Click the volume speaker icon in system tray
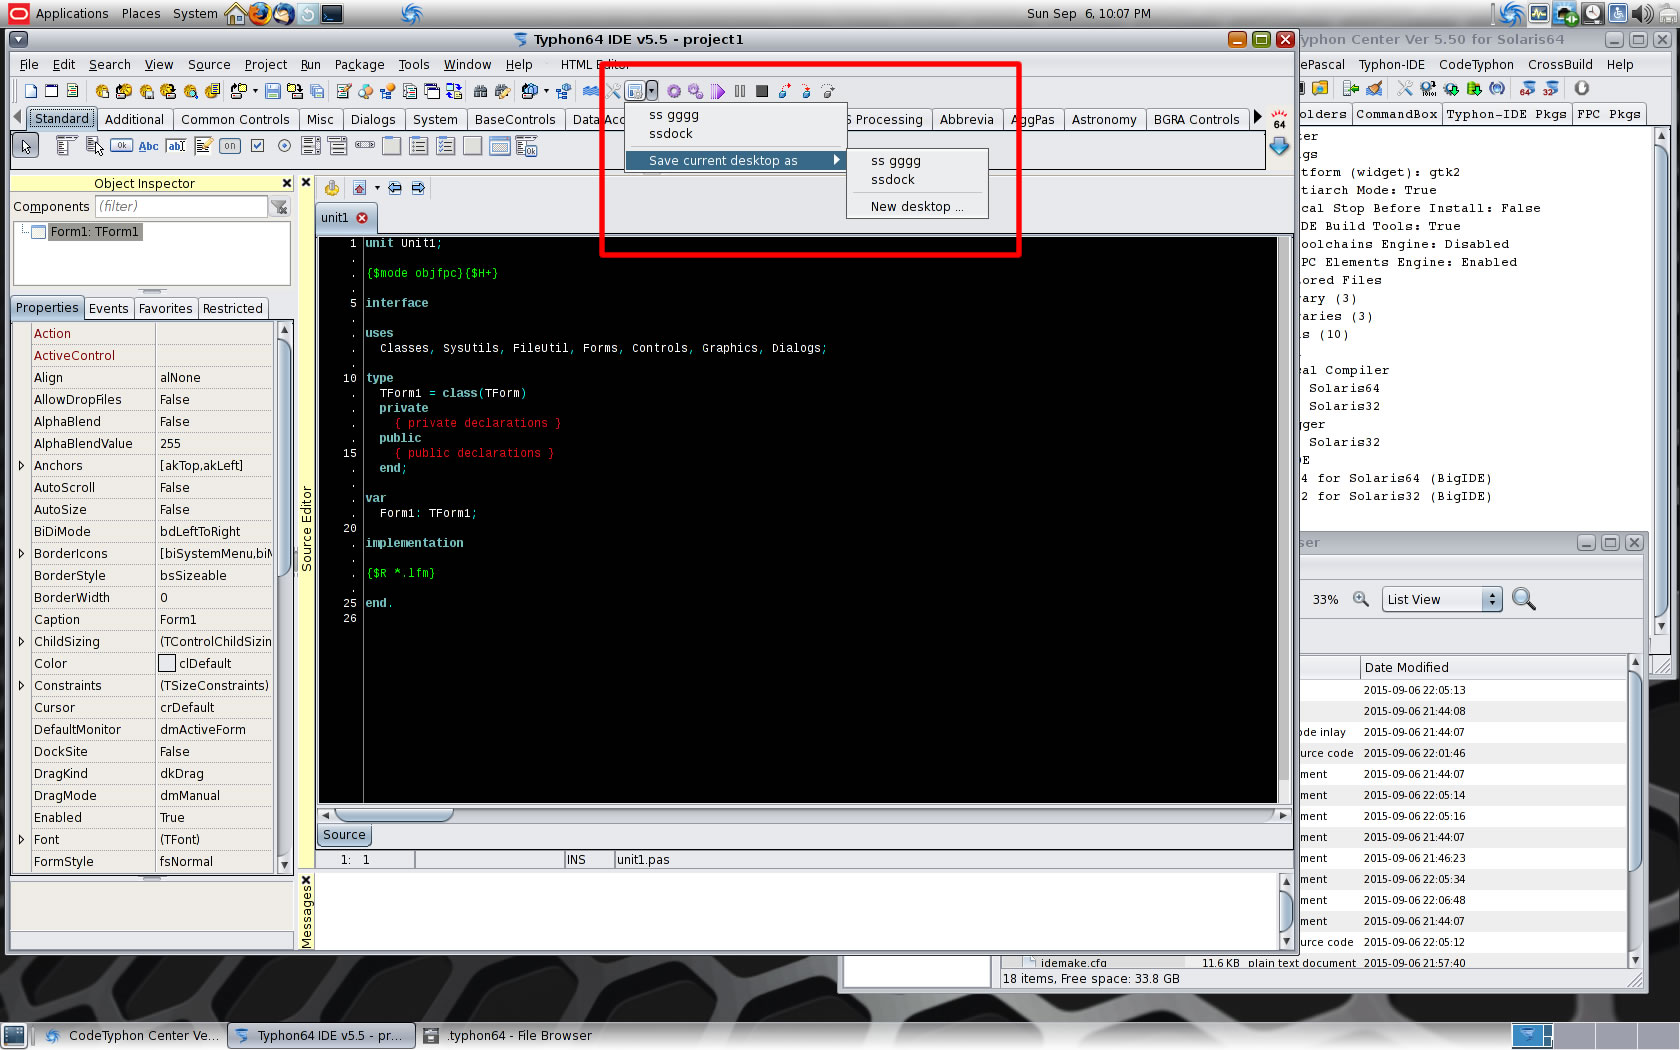 [x=1642, y=13]
